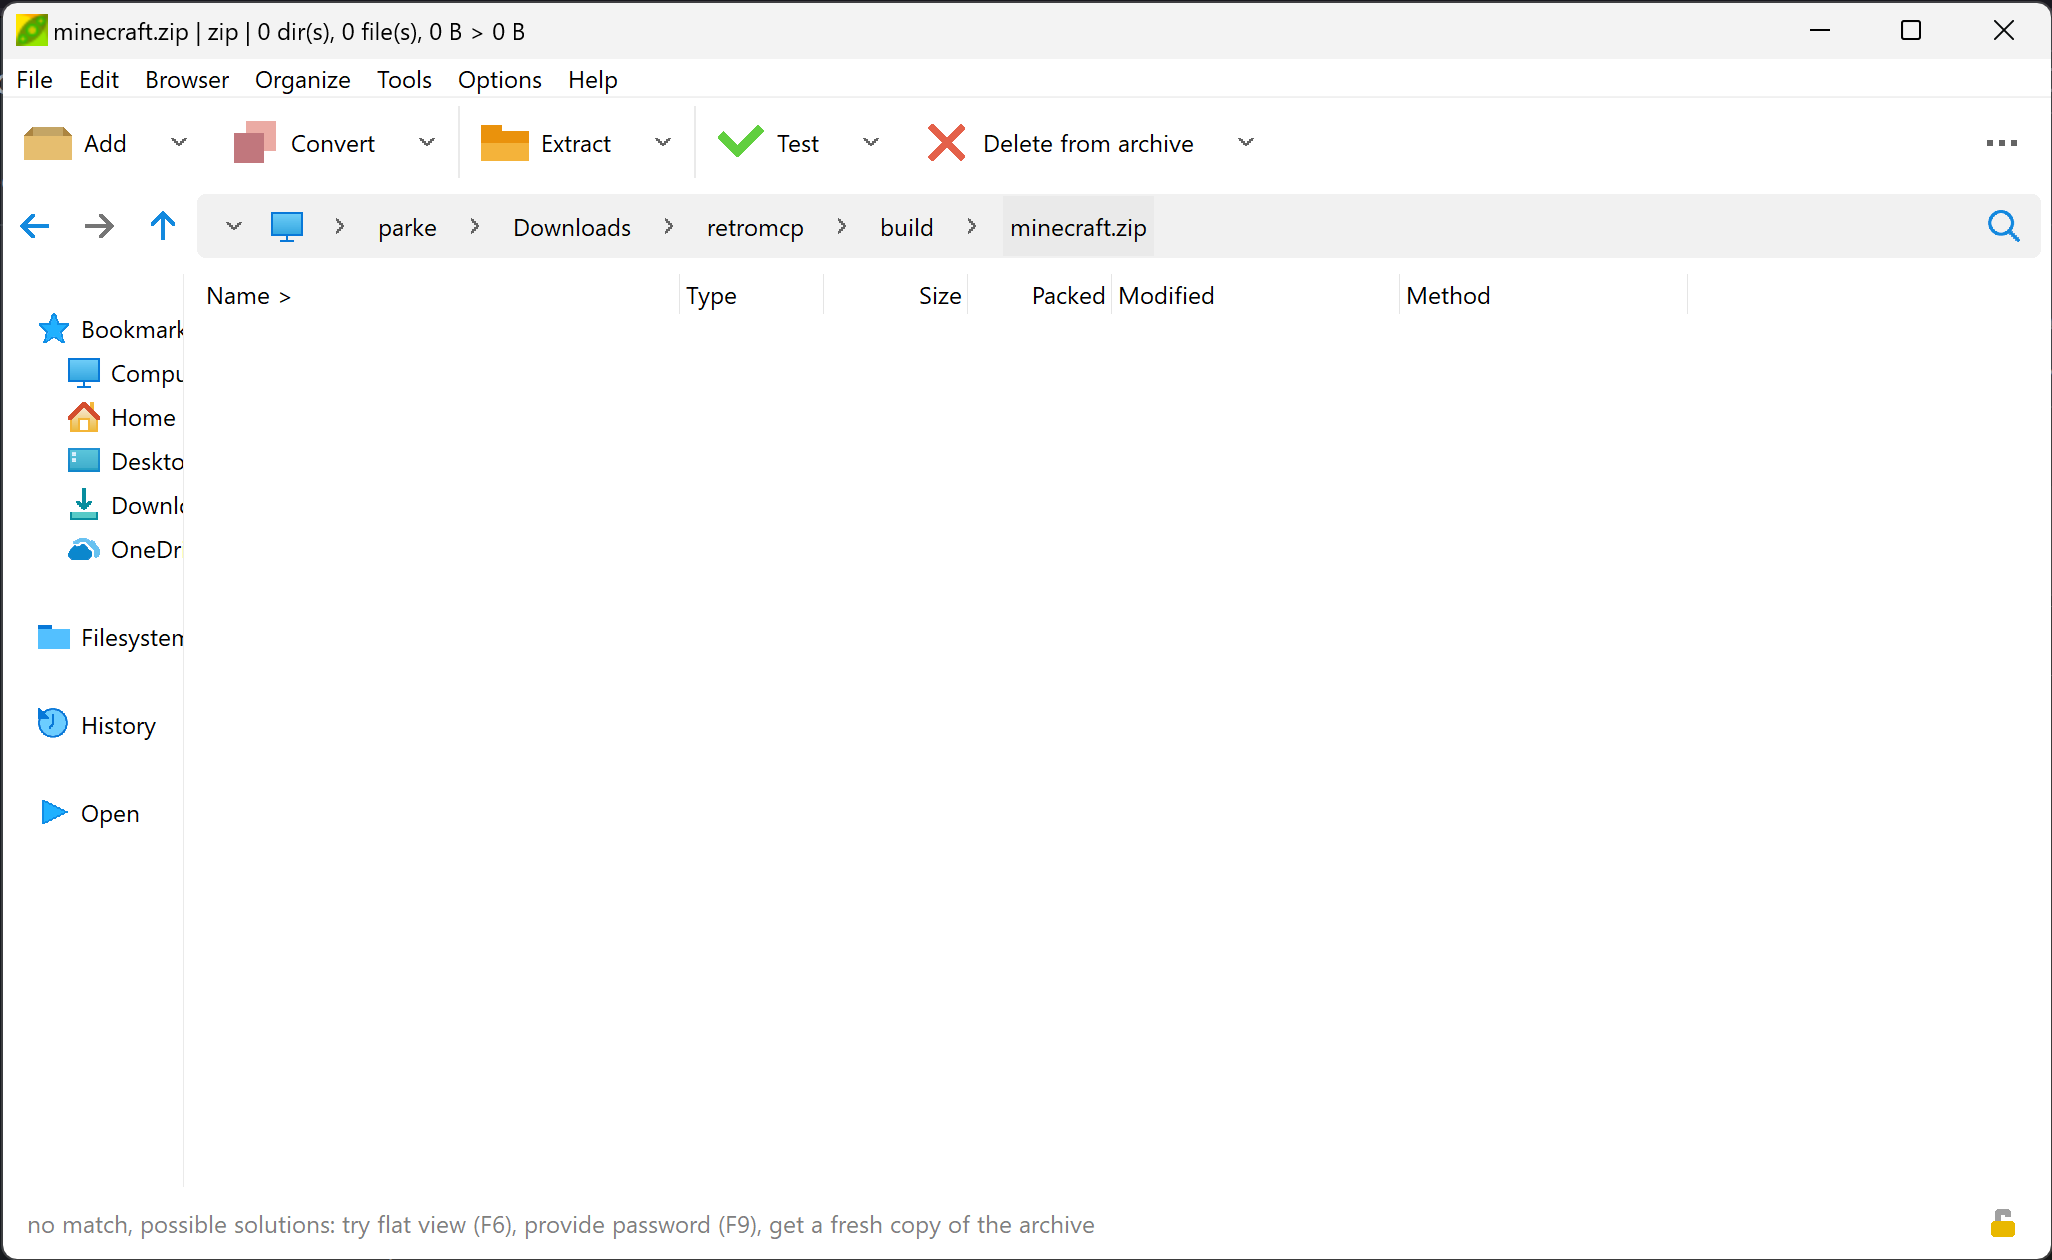Image resolution: width=2052 pixels, height=1260 pixels.
Task: Open the Extract tool
Action: tap(505, 143)
